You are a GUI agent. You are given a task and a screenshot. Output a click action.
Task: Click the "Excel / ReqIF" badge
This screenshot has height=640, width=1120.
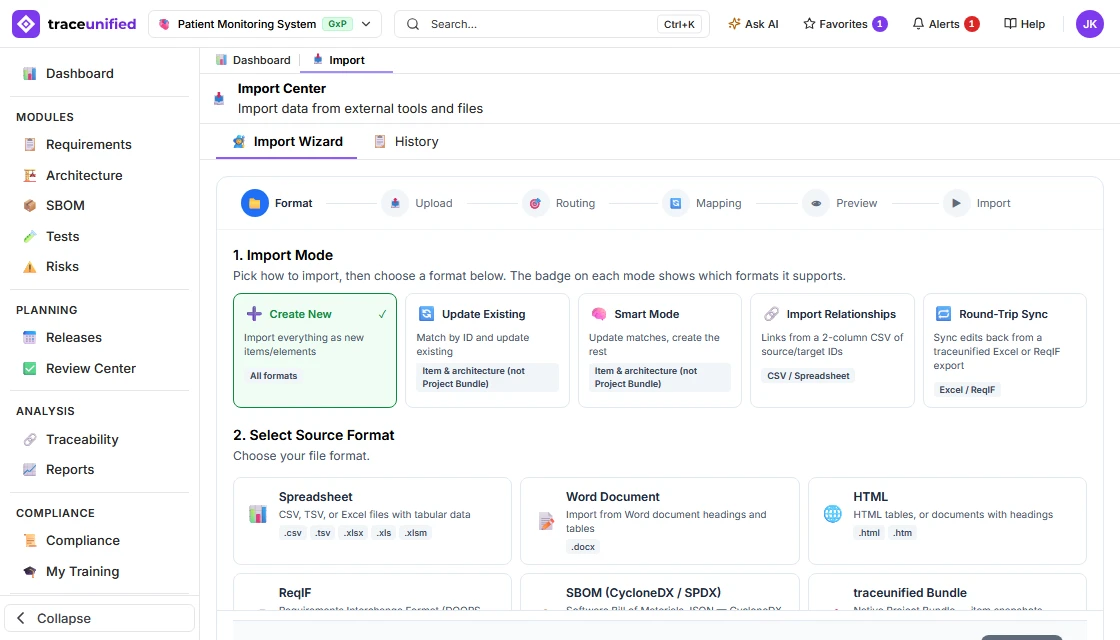point(966,390)
